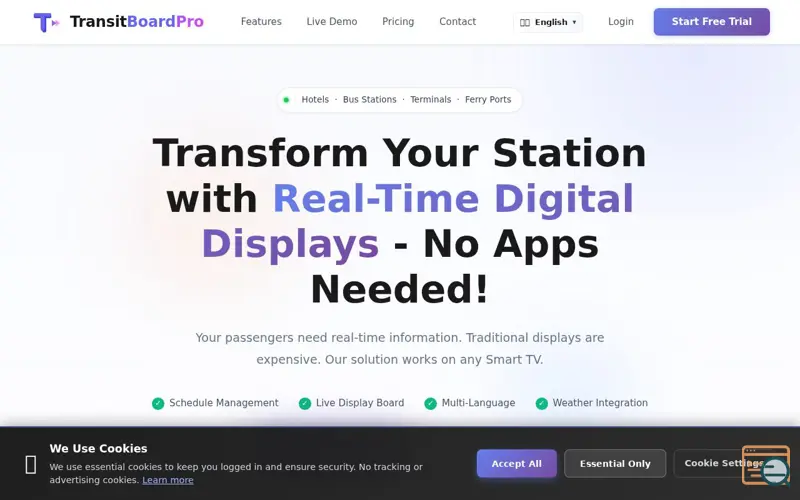Click the Weather Integration checkmark icon
The height and width of the screenshot is (500, 800).
click(541, 404)
